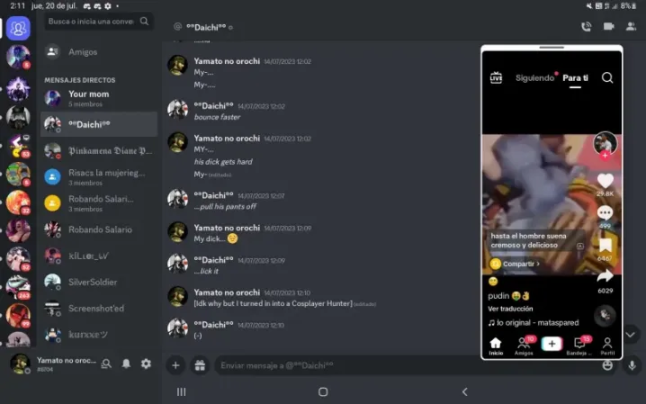Open the emoji picker in message box
The height and width of the screenshot is (404, 646).
point(608,366)
